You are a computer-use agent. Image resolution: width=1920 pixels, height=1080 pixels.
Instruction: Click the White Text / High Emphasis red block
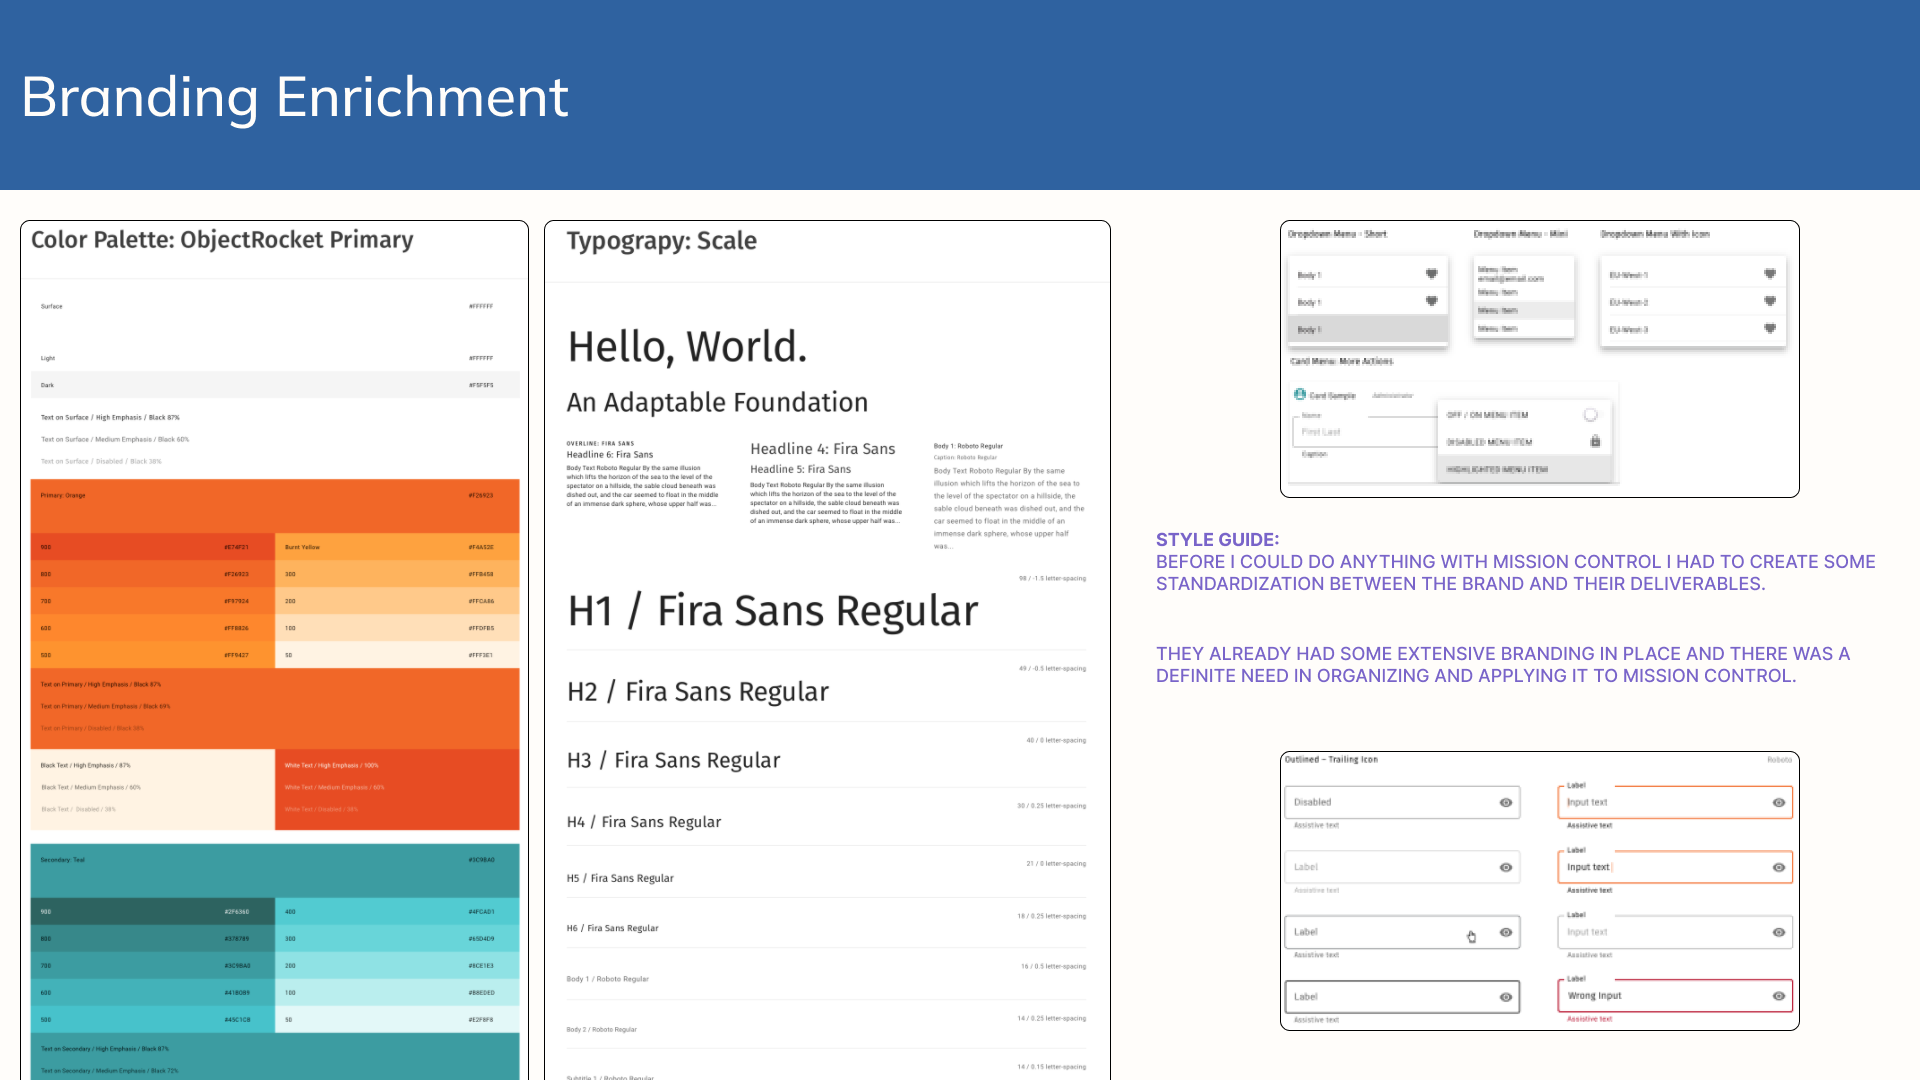pos(397,789)
